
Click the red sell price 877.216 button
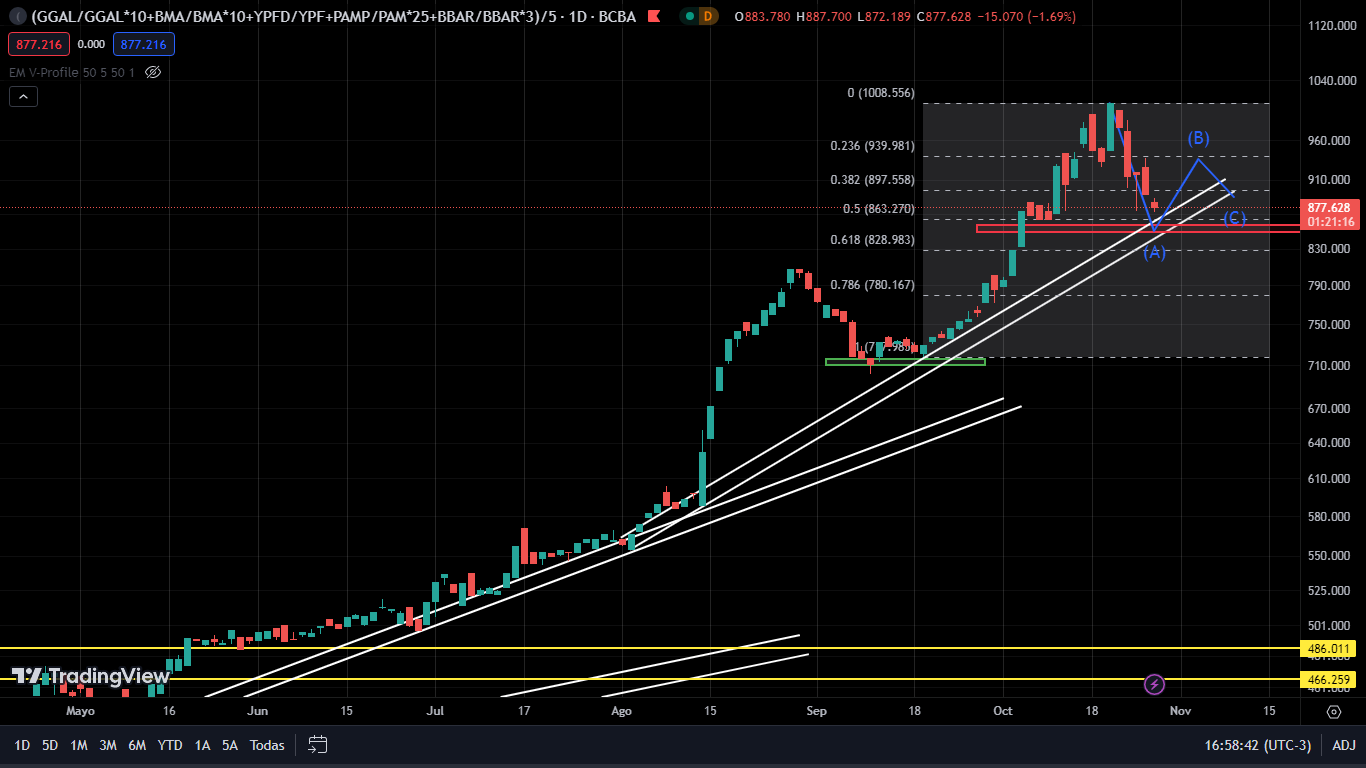tap(39, 44)
